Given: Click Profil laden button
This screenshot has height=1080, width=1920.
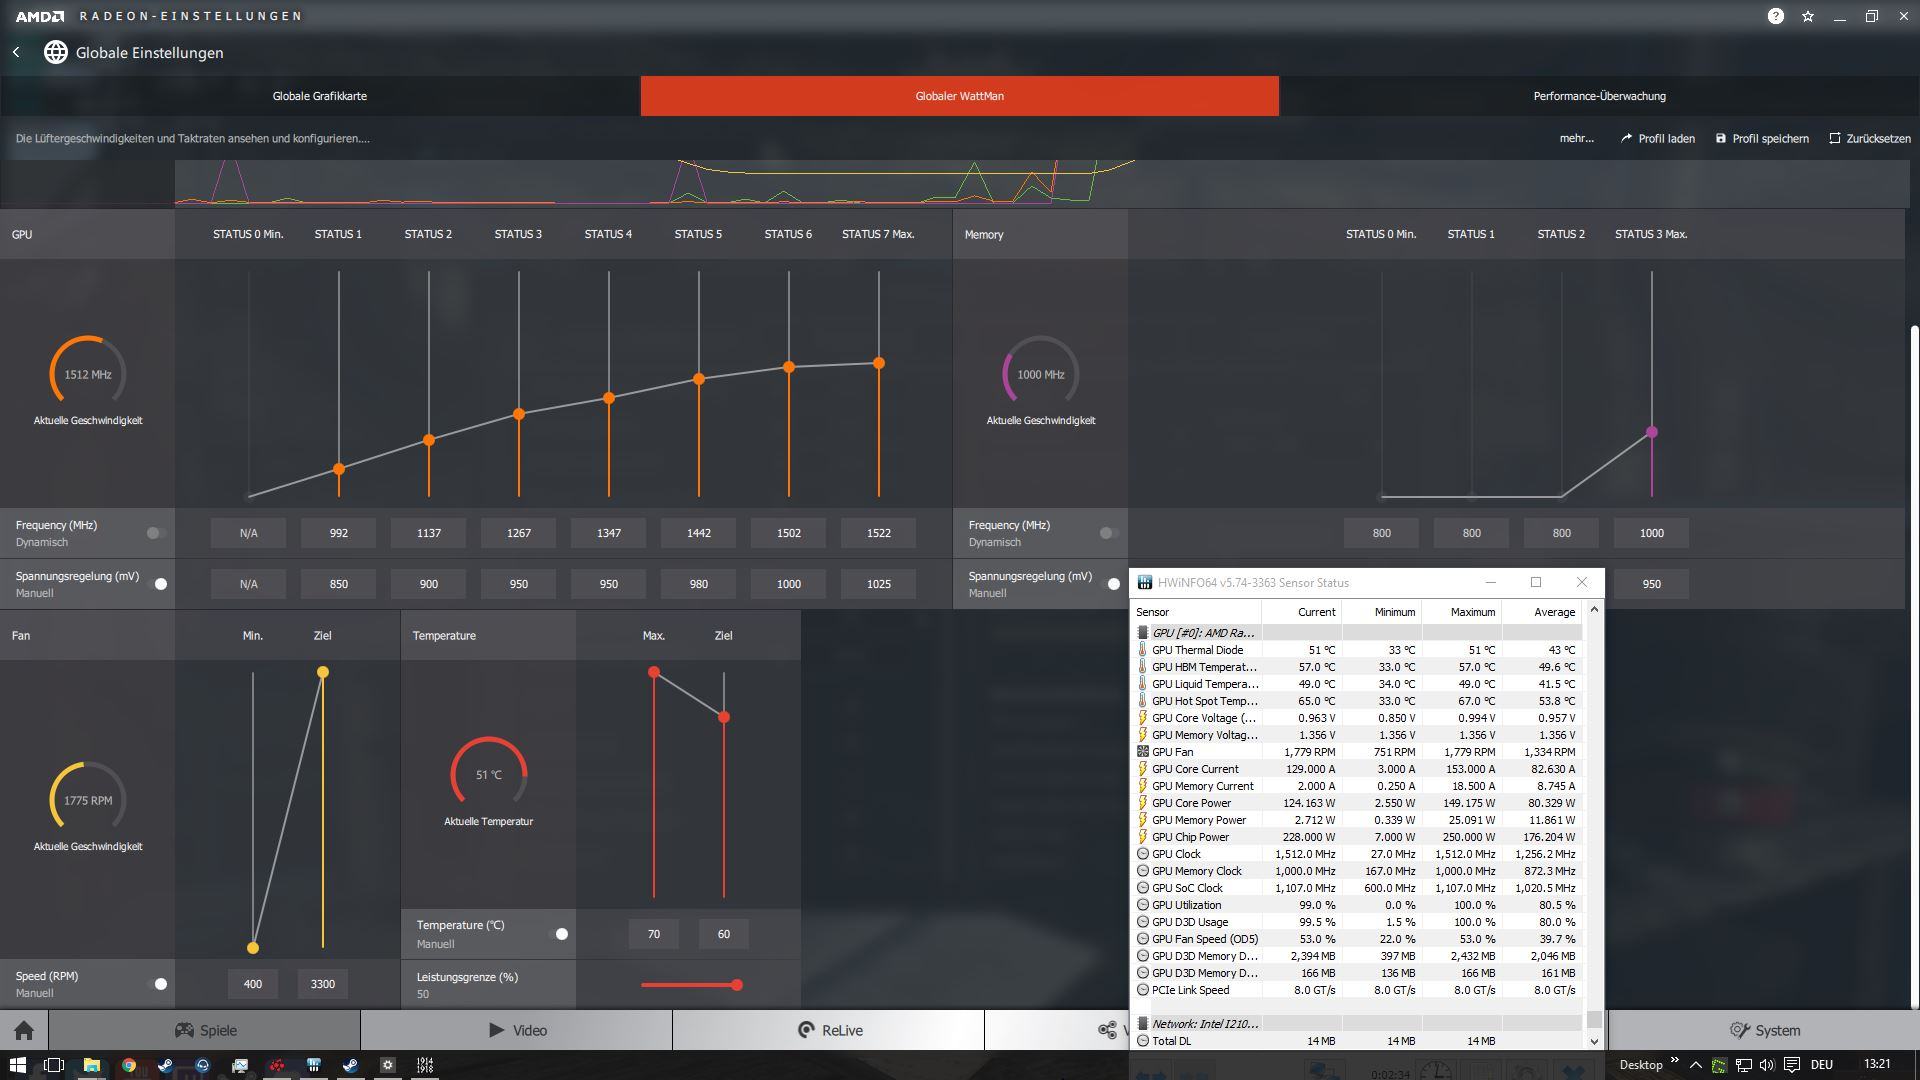Looking at the screenshot, I should coord(1658,138).
